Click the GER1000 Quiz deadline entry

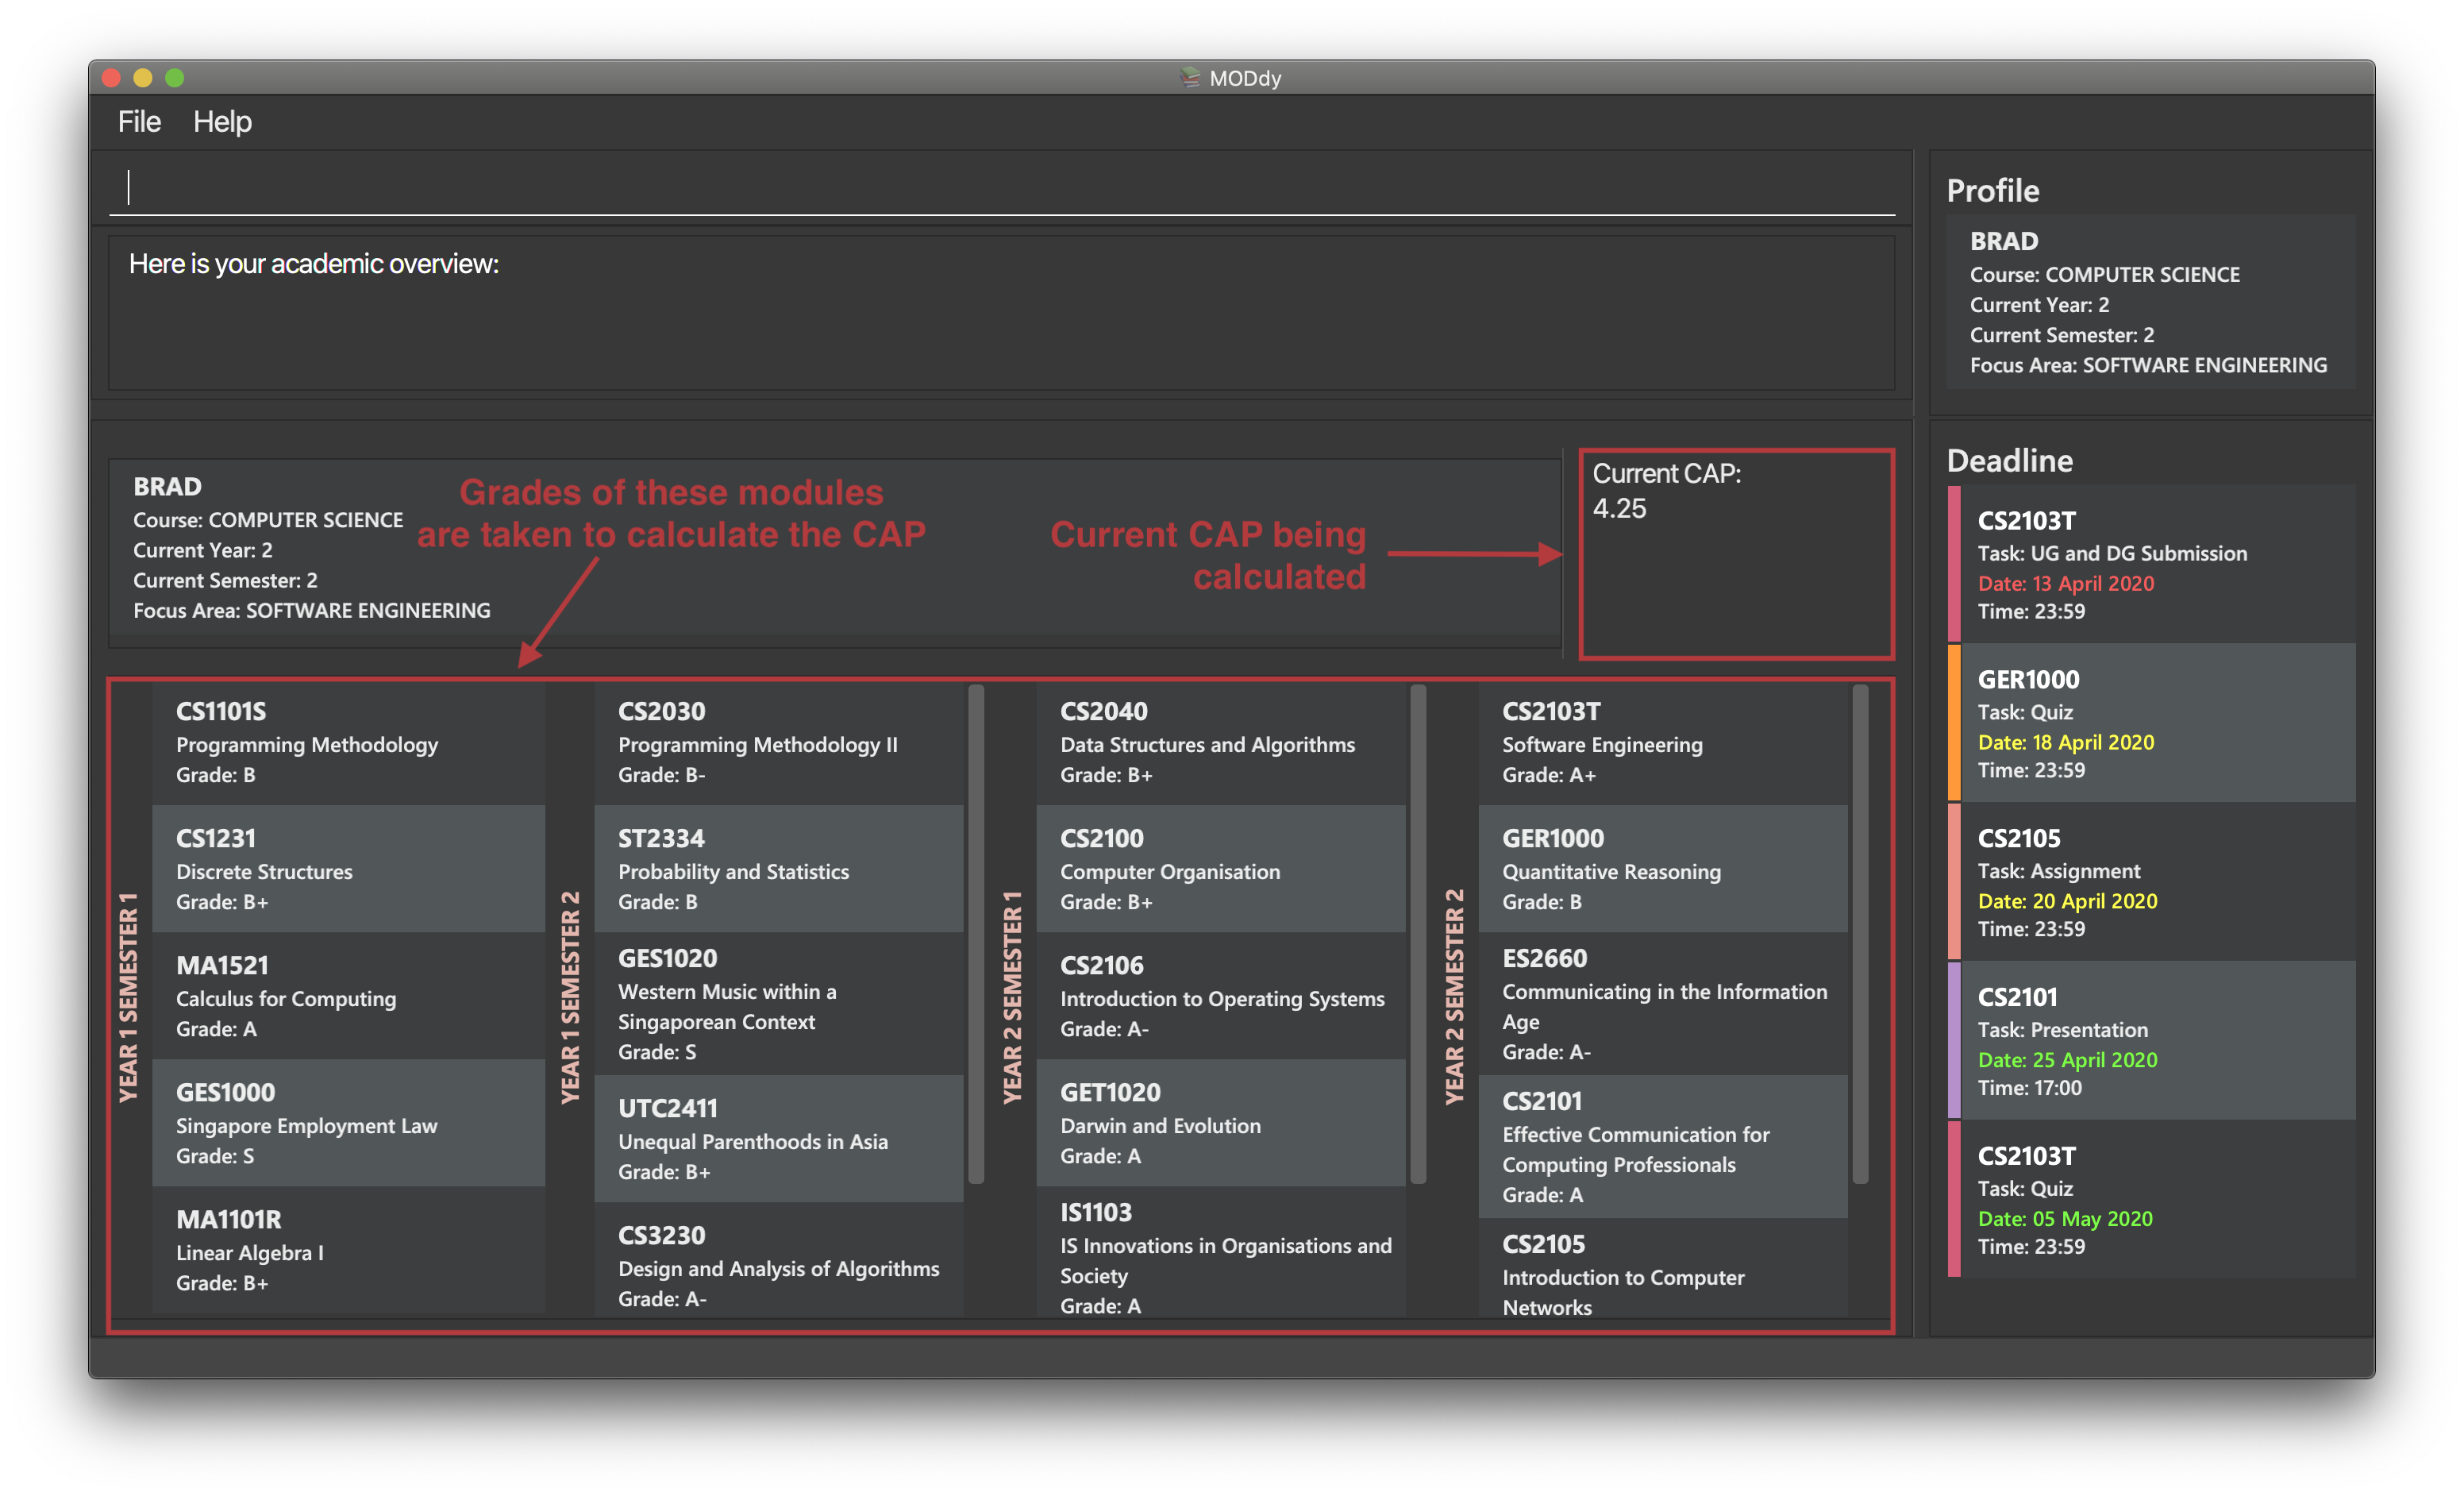2152,723
